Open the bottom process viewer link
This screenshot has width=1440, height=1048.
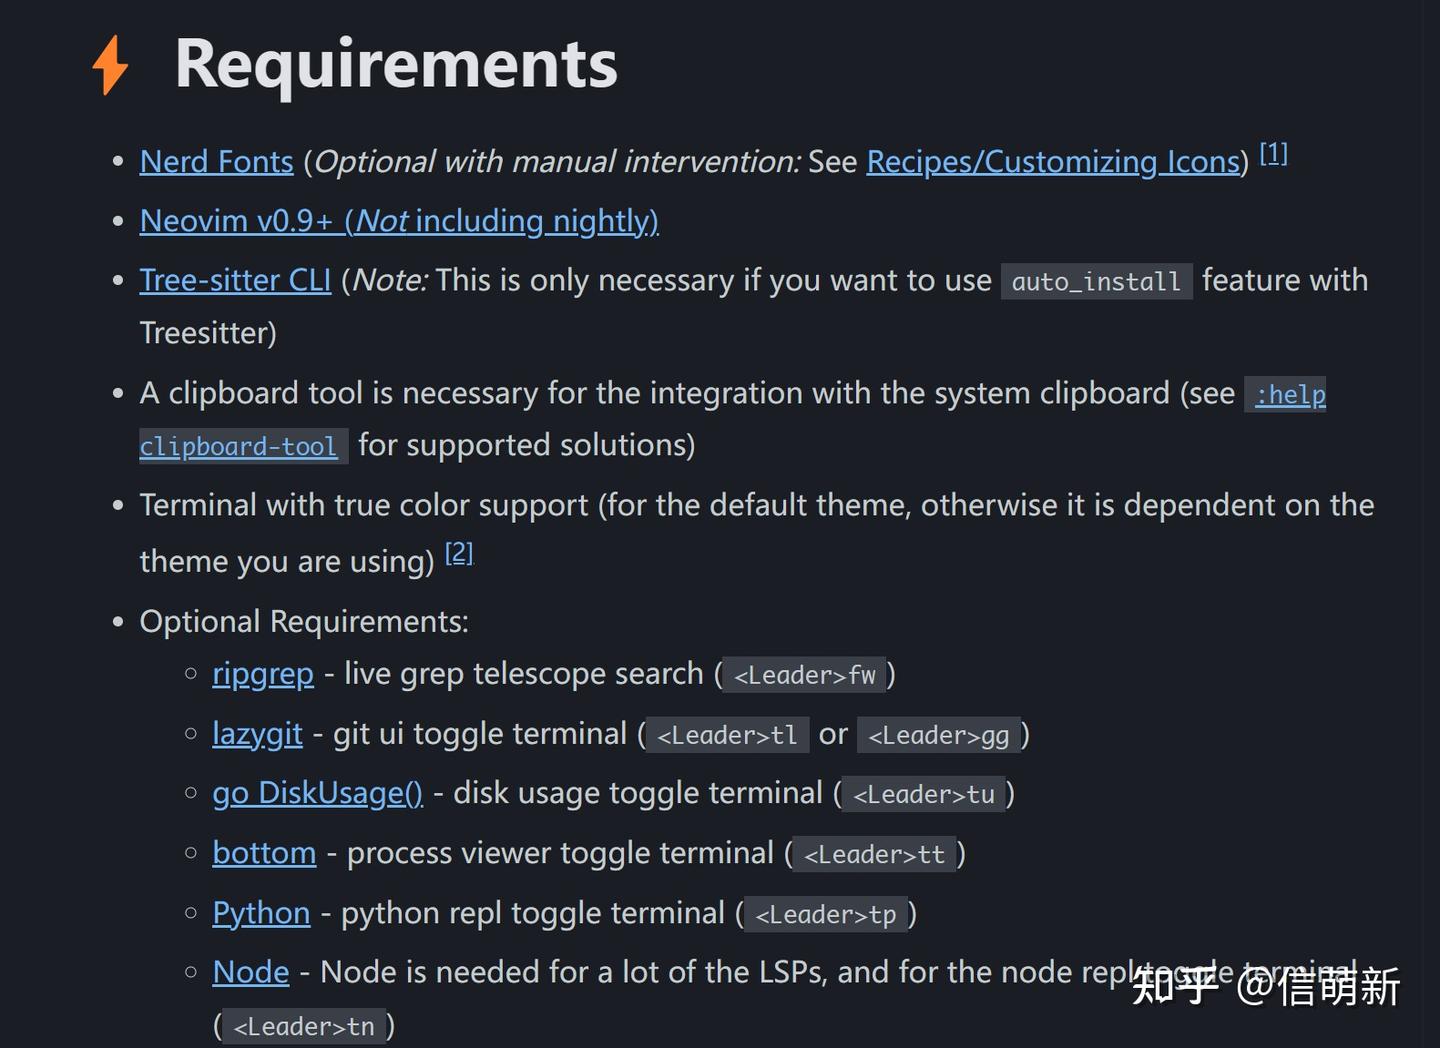[x=264, y=853]
